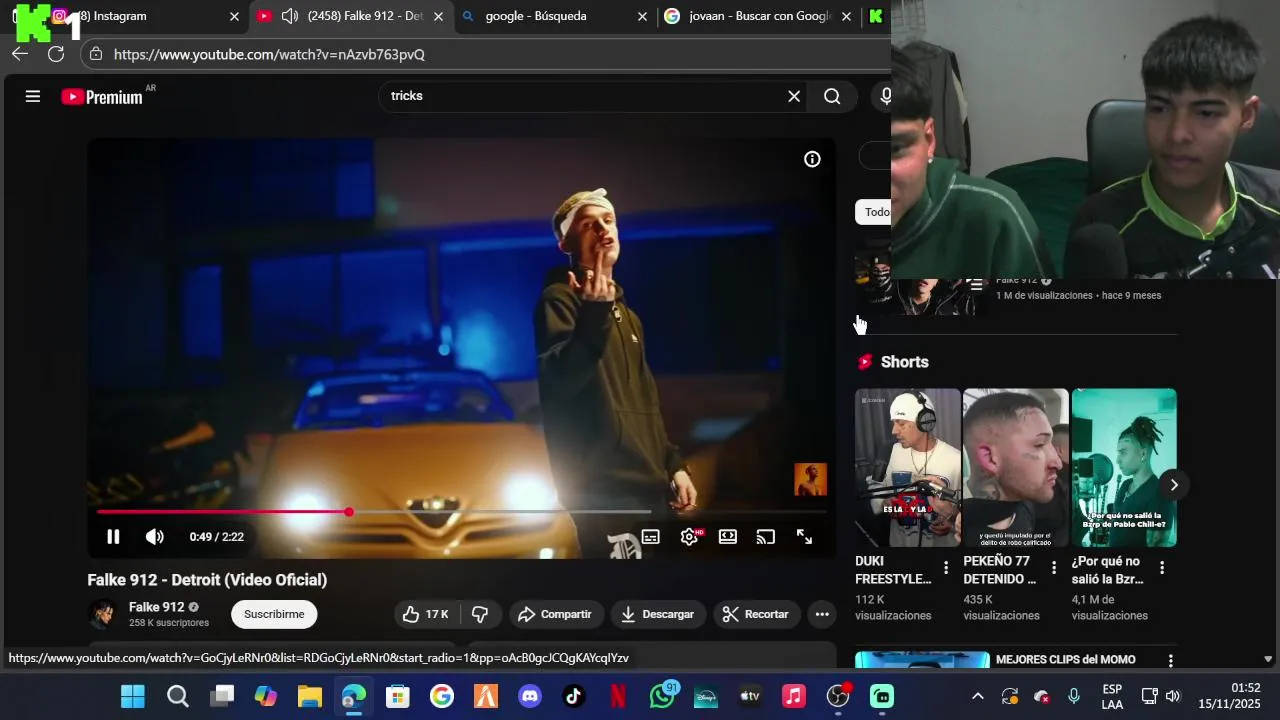Cast the video to a TV
Viewport: 1280px width, 720px height.
[x=766, y=537]
